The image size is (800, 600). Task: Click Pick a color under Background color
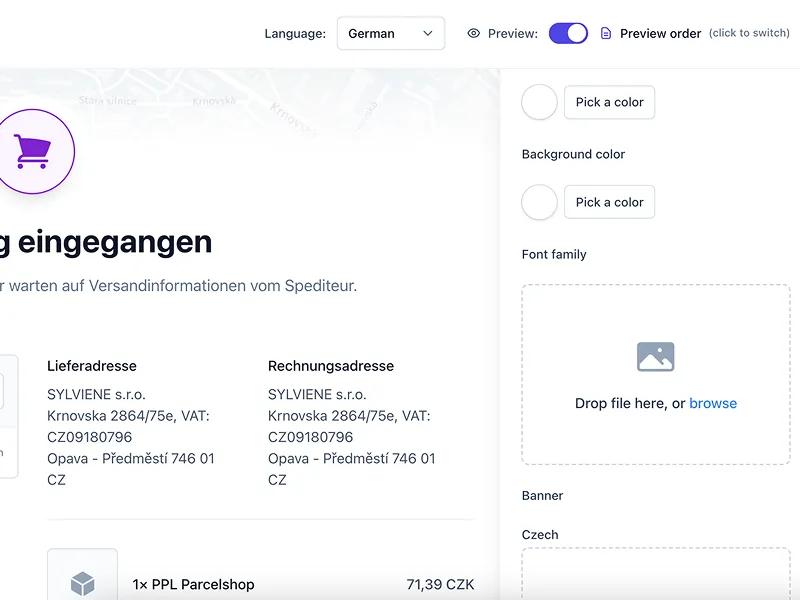(609, 202)
